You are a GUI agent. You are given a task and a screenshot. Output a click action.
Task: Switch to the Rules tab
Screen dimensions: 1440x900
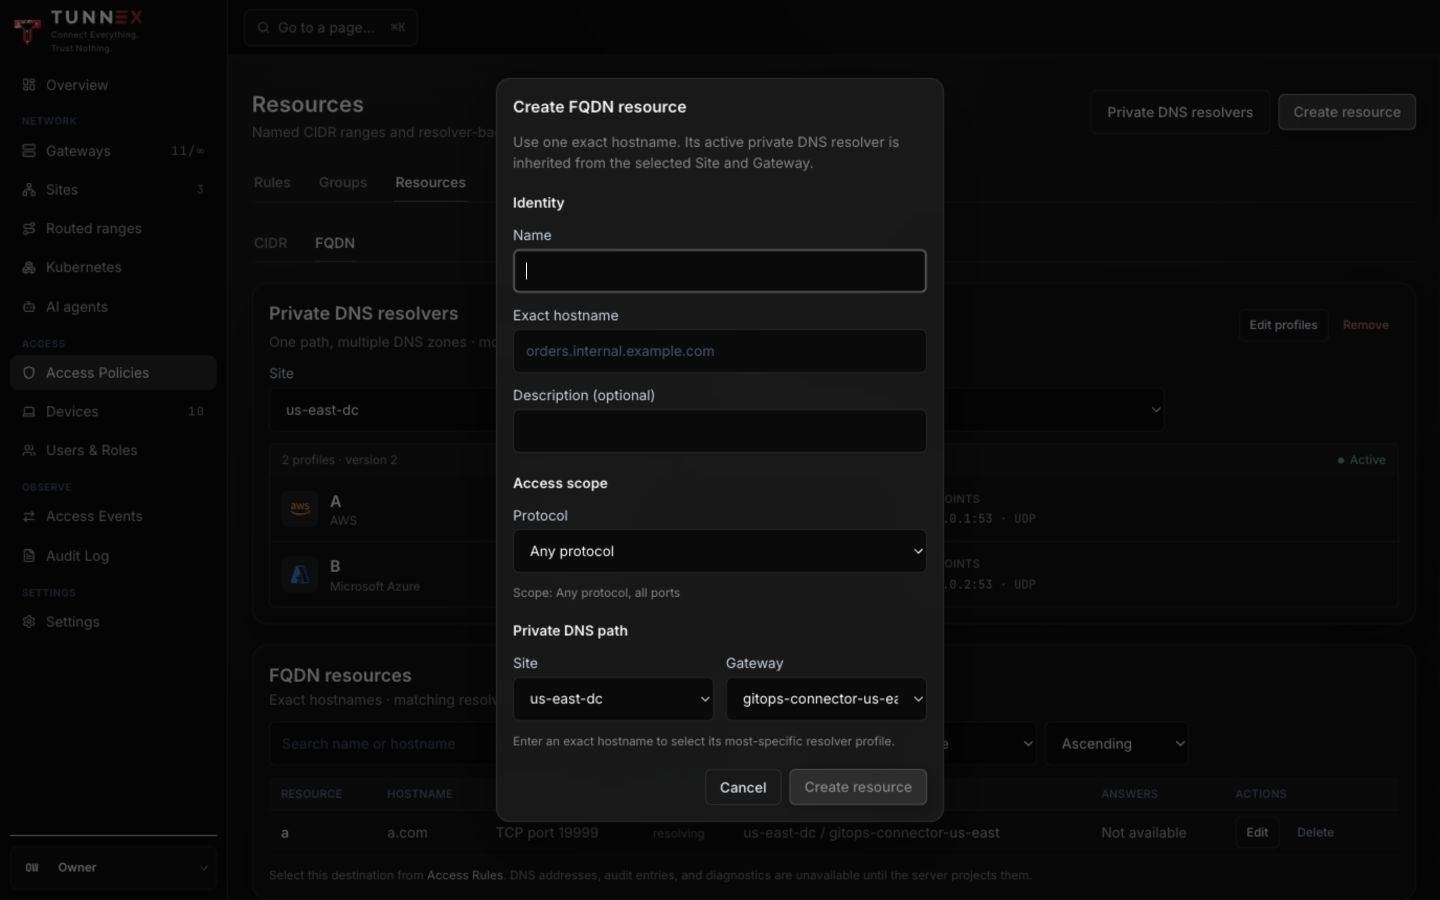(x=272, y=183)
